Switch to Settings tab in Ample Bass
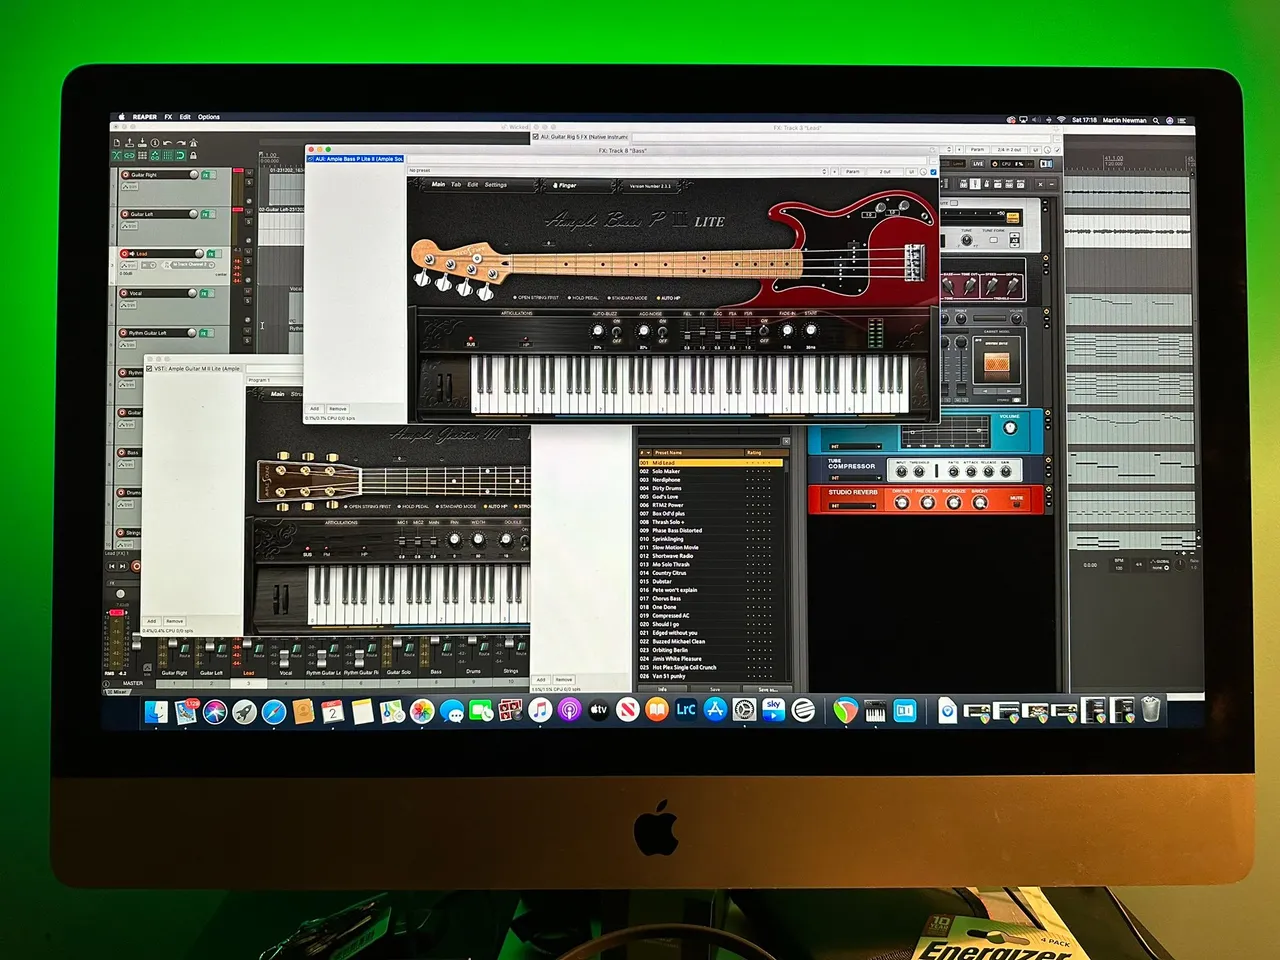1280x960 pixels. coord(496,184)
